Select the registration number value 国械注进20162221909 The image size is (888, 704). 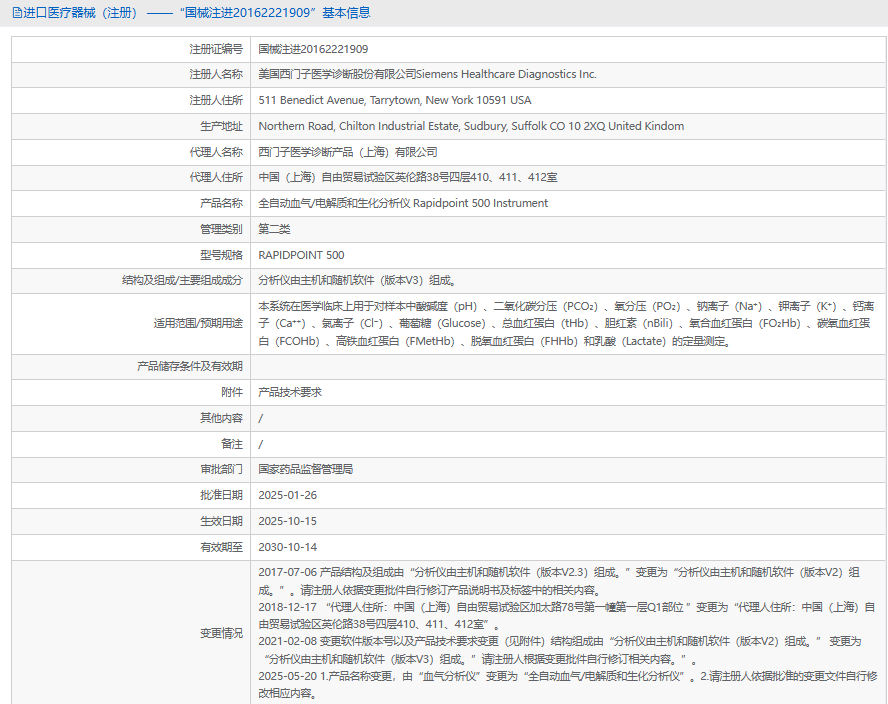[313, 49]
